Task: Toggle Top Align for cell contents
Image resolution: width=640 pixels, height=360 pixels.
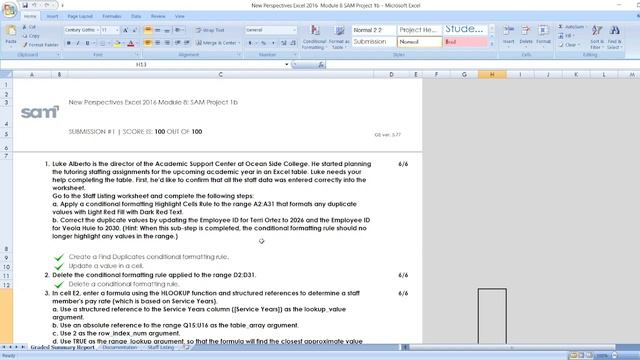Action: [x=148, y=30]
